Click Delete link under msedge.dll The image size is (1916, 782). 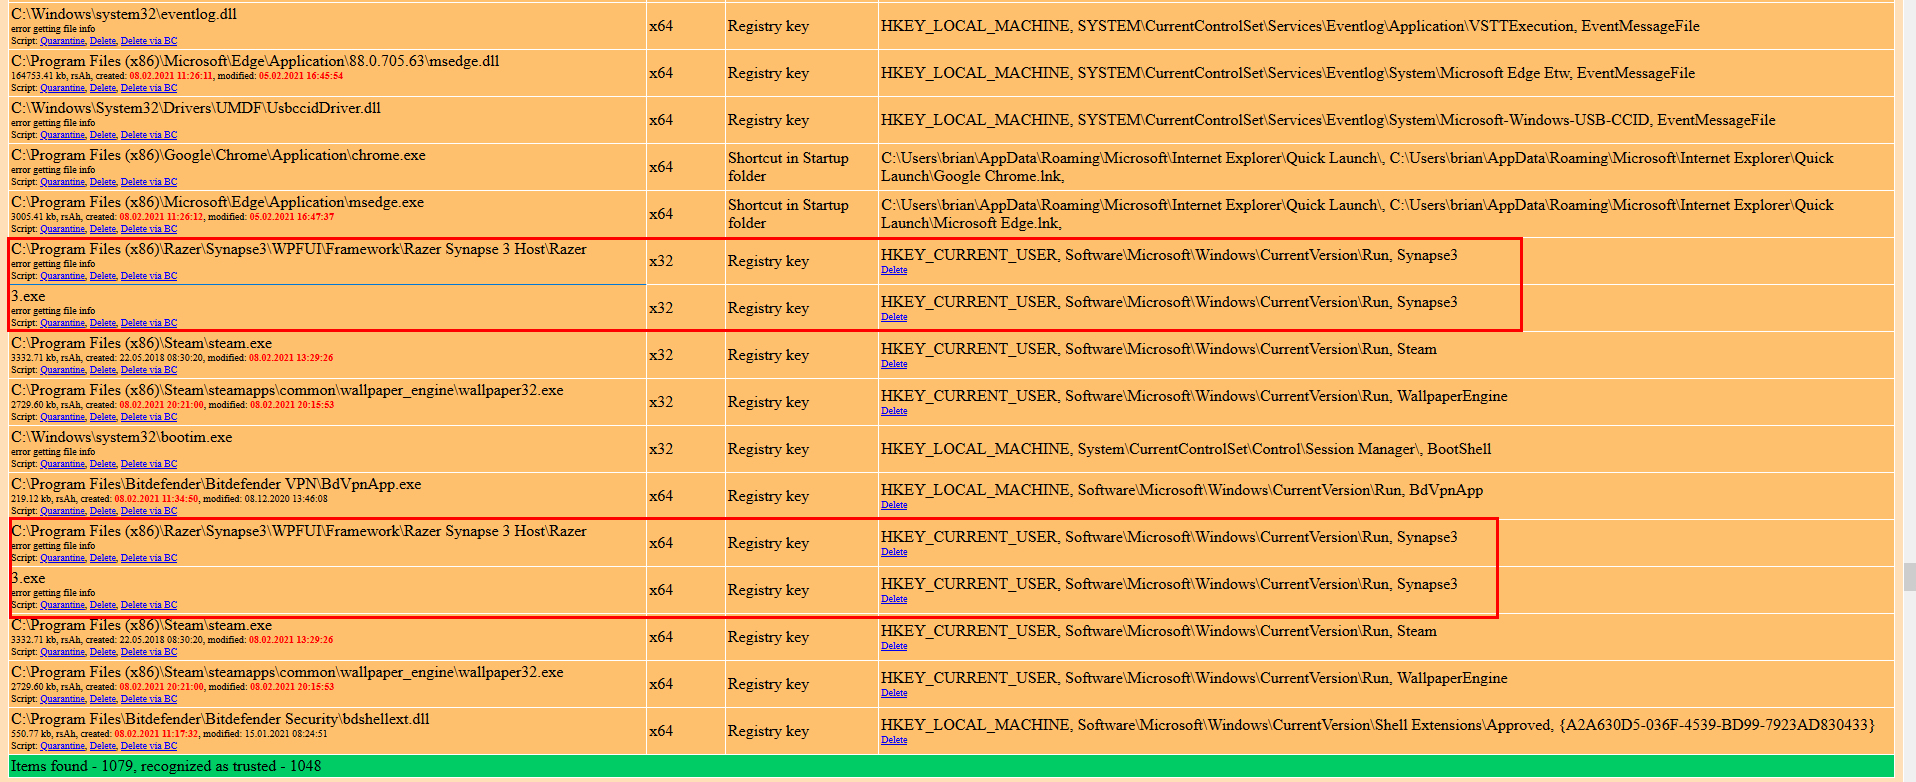coord(103,88)
